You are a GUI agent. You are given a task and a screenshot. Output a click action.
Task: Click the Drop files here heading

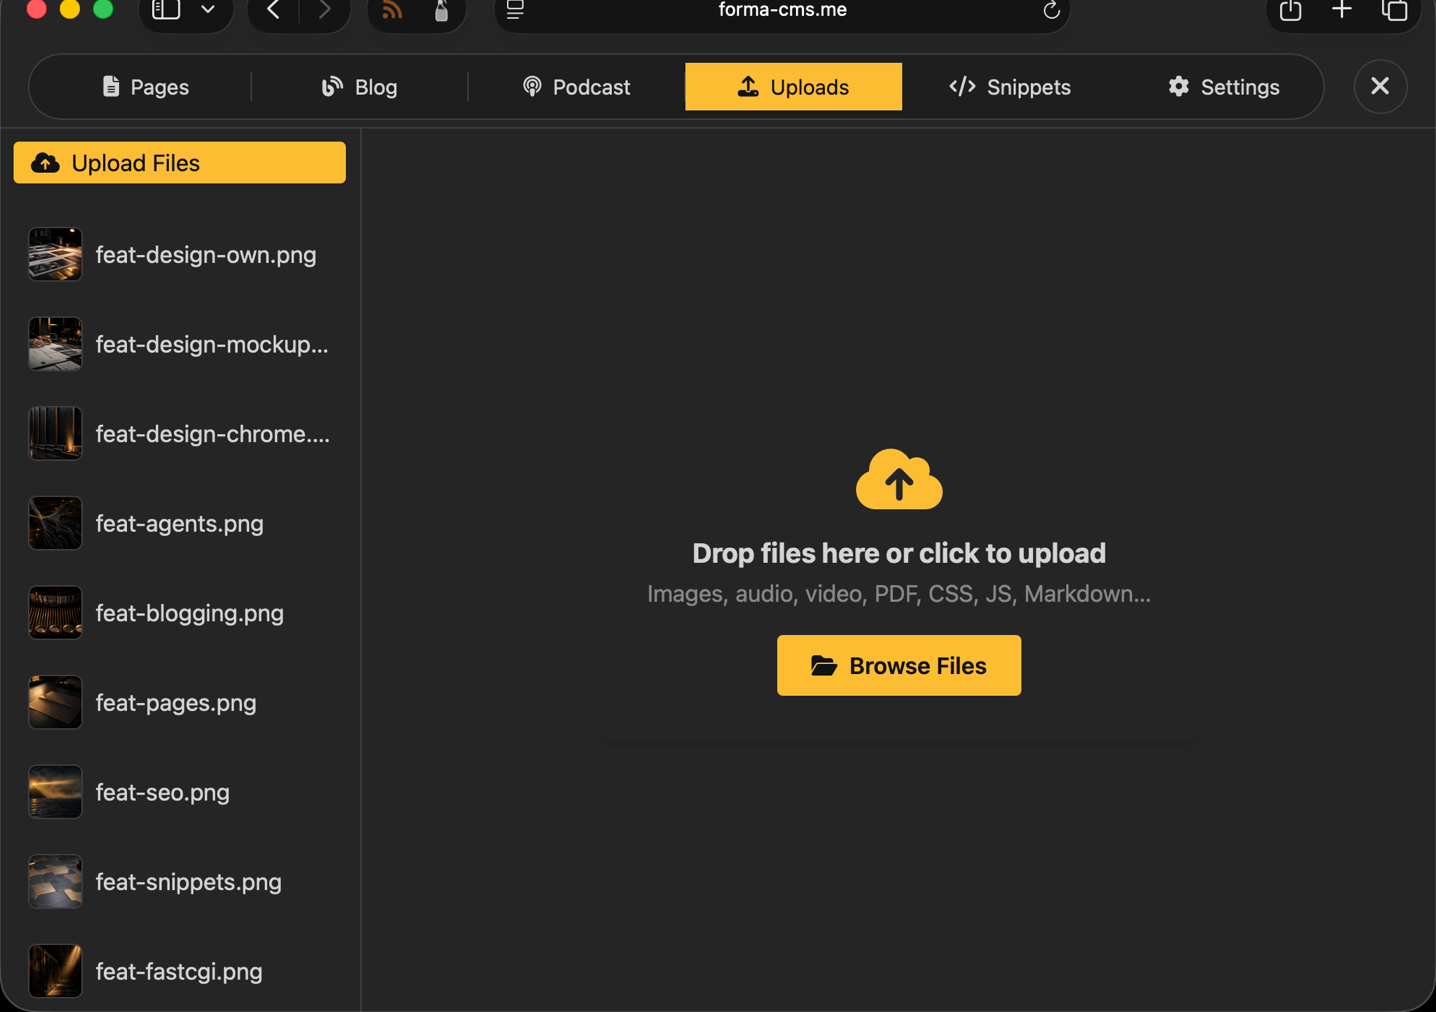coord(899,553)
